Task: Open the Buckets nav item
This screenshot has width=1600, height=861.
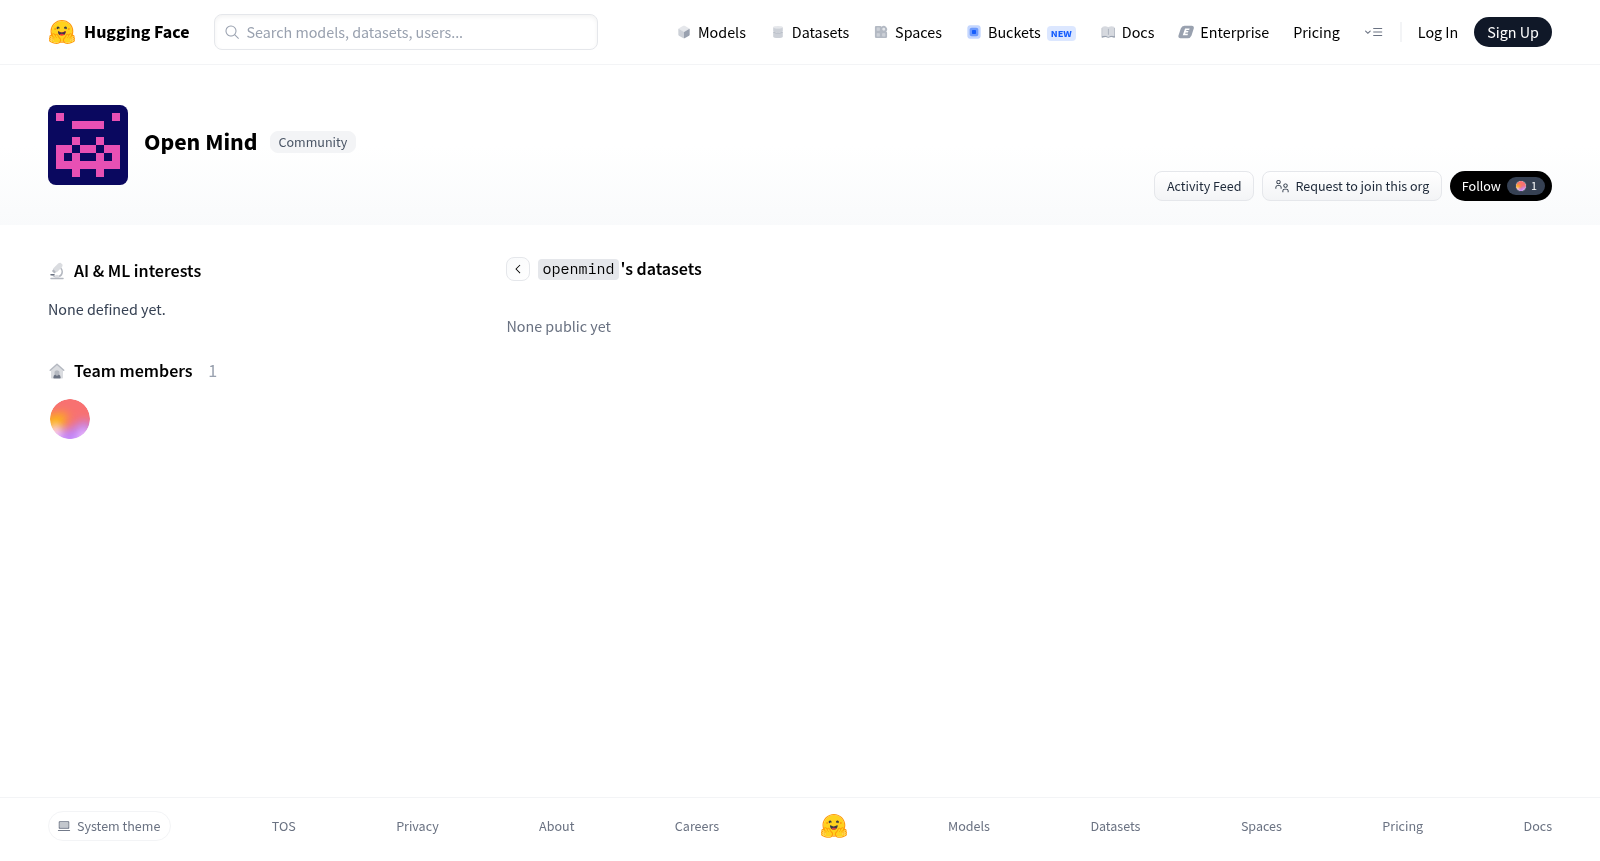Action: point(1021,32)
